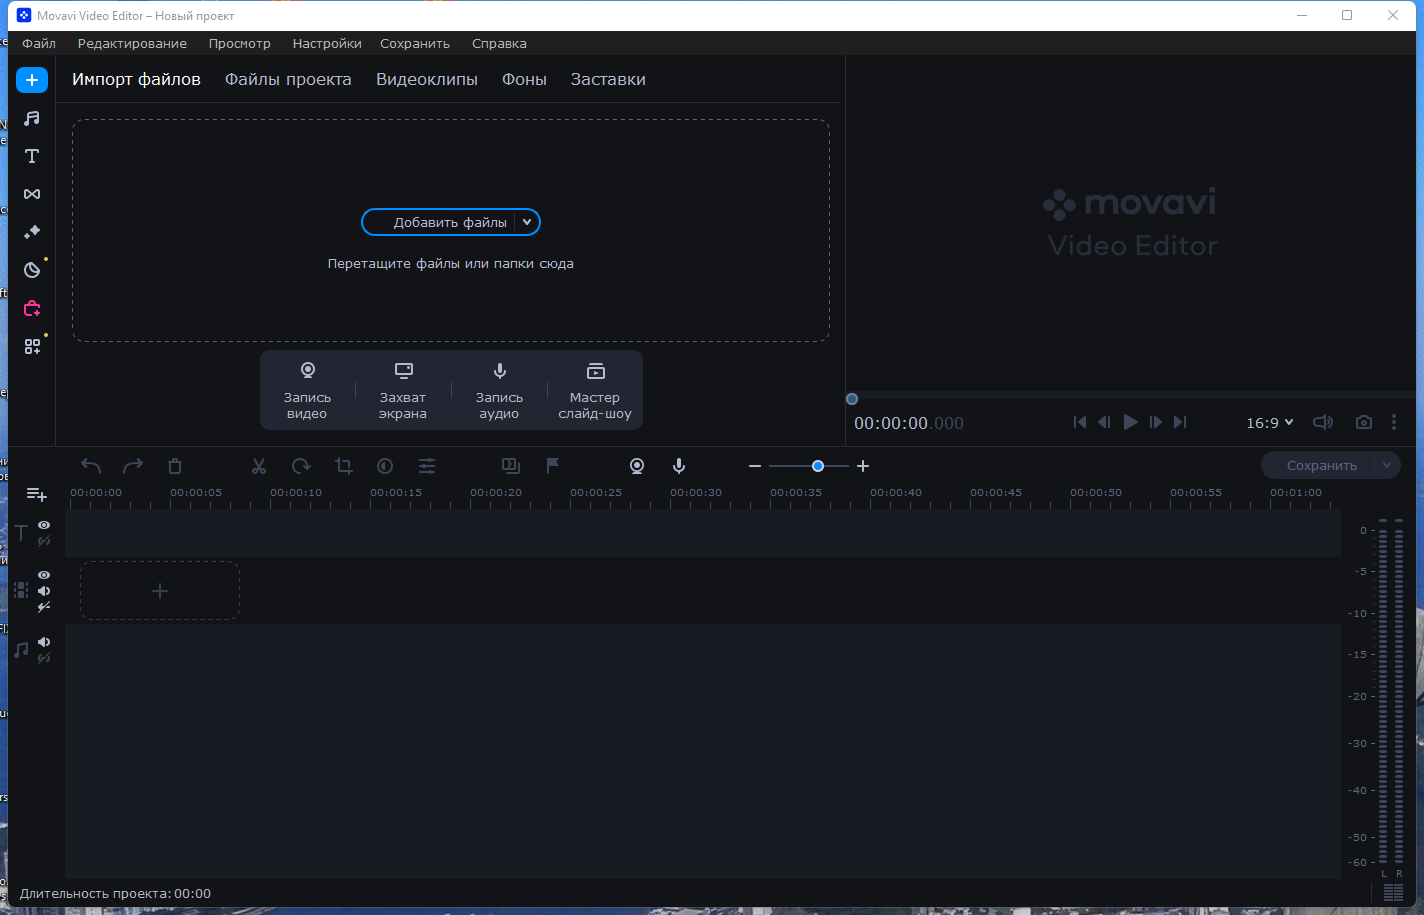Open Мастер слайд-шоу

[595, 390]
